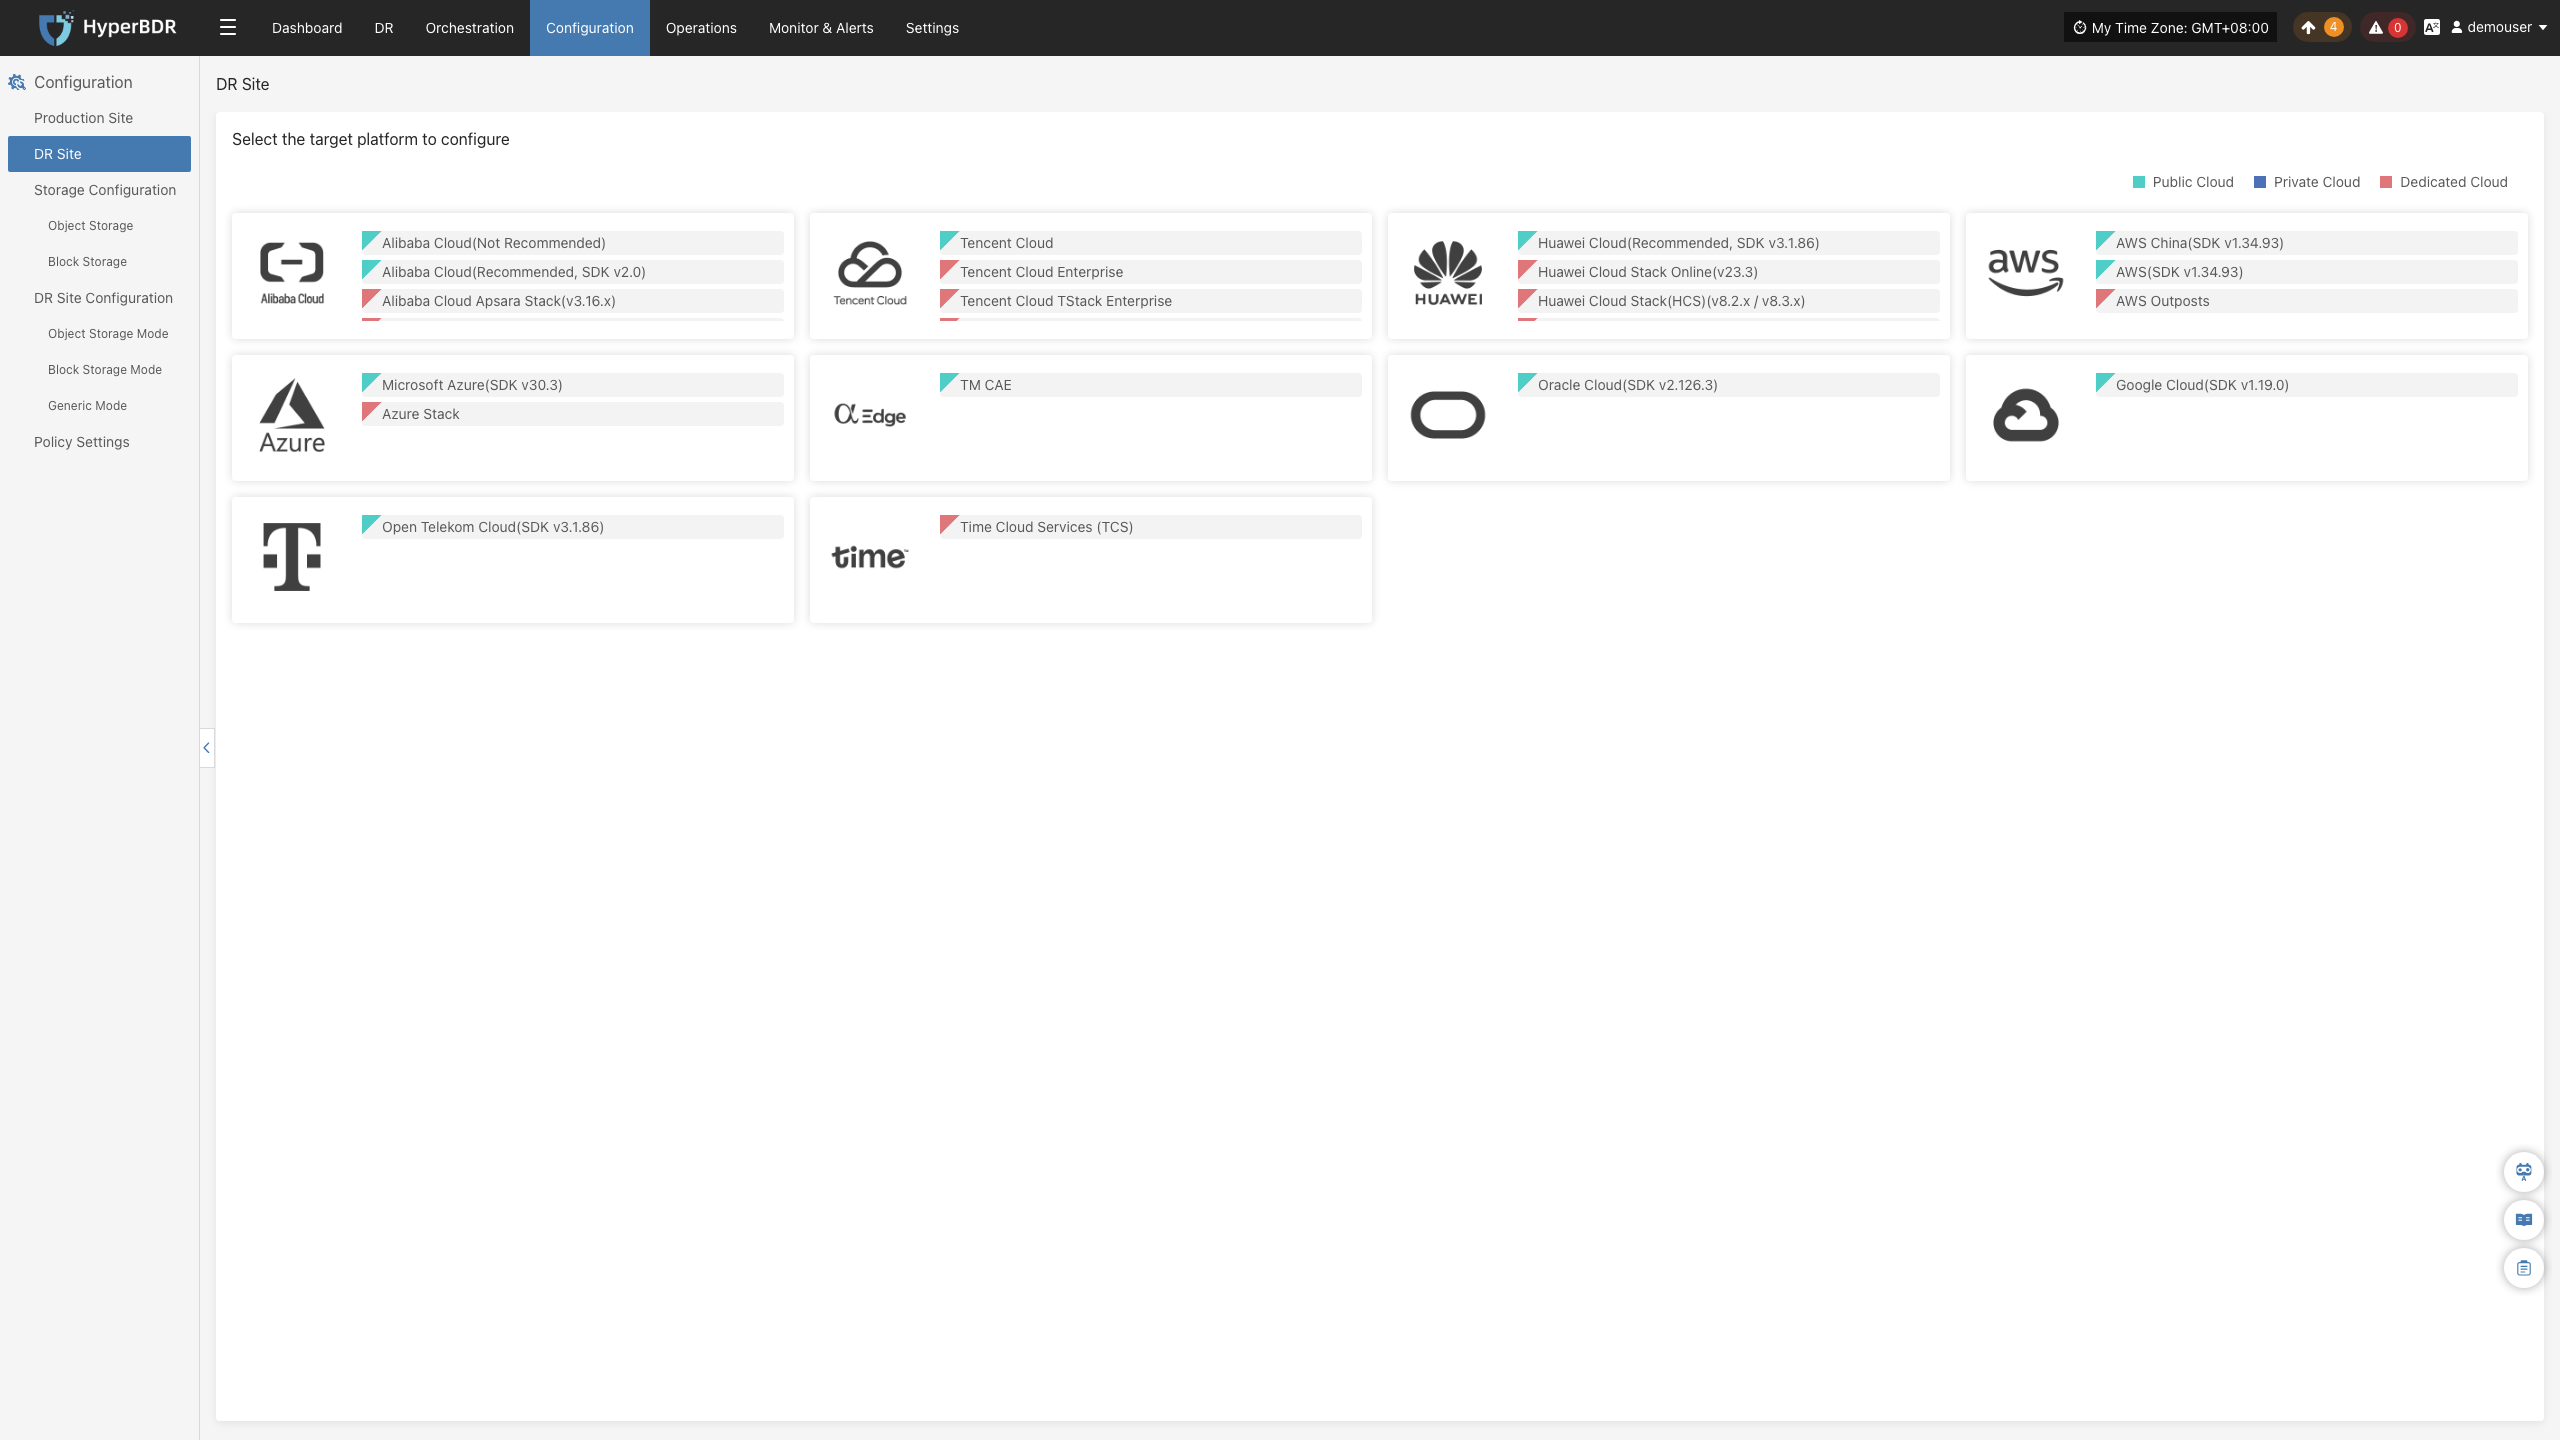Choose Alibaba Cloud(Recommended, SDK v2.0)
This screenshot has width=2560, height=1440.
(x=573, y=272)
